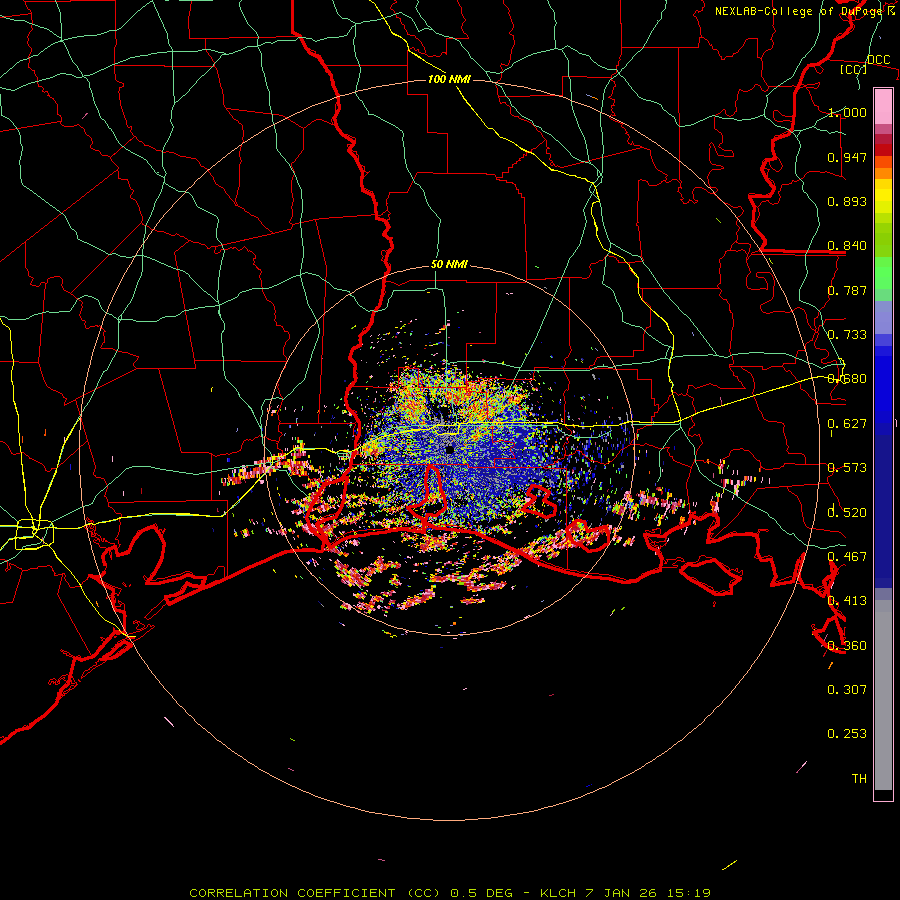Image resolution: width=900 pixels, height=900 pixels.
Task: Click the 0.947 color scale value
Action: [847, 157]
